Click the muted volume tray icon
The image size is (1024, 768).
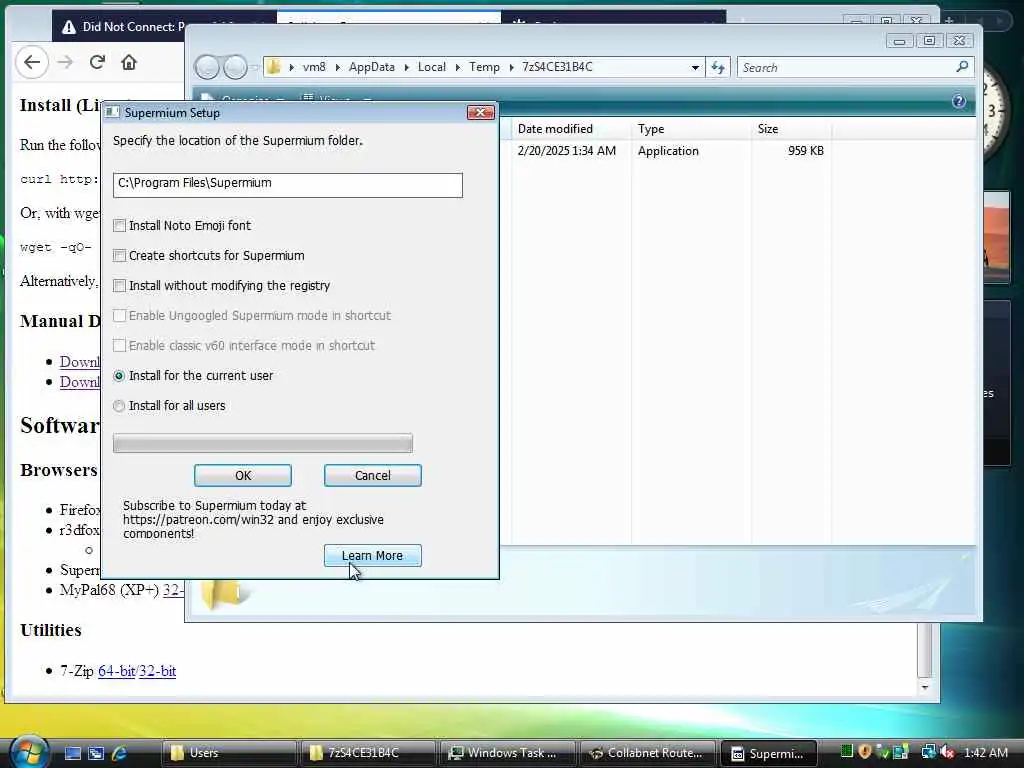click(948, 752)
